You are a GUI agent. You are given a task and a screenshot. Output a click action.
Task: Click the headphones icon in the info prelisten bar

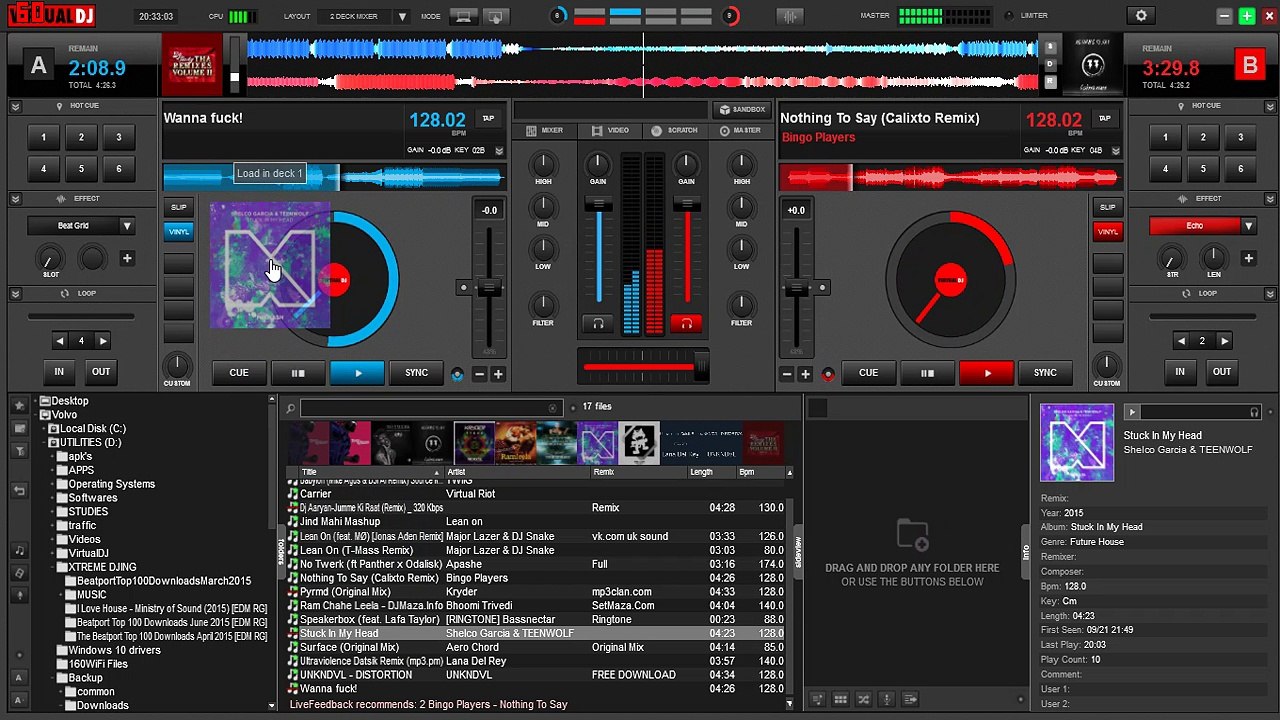point(1254,412)
